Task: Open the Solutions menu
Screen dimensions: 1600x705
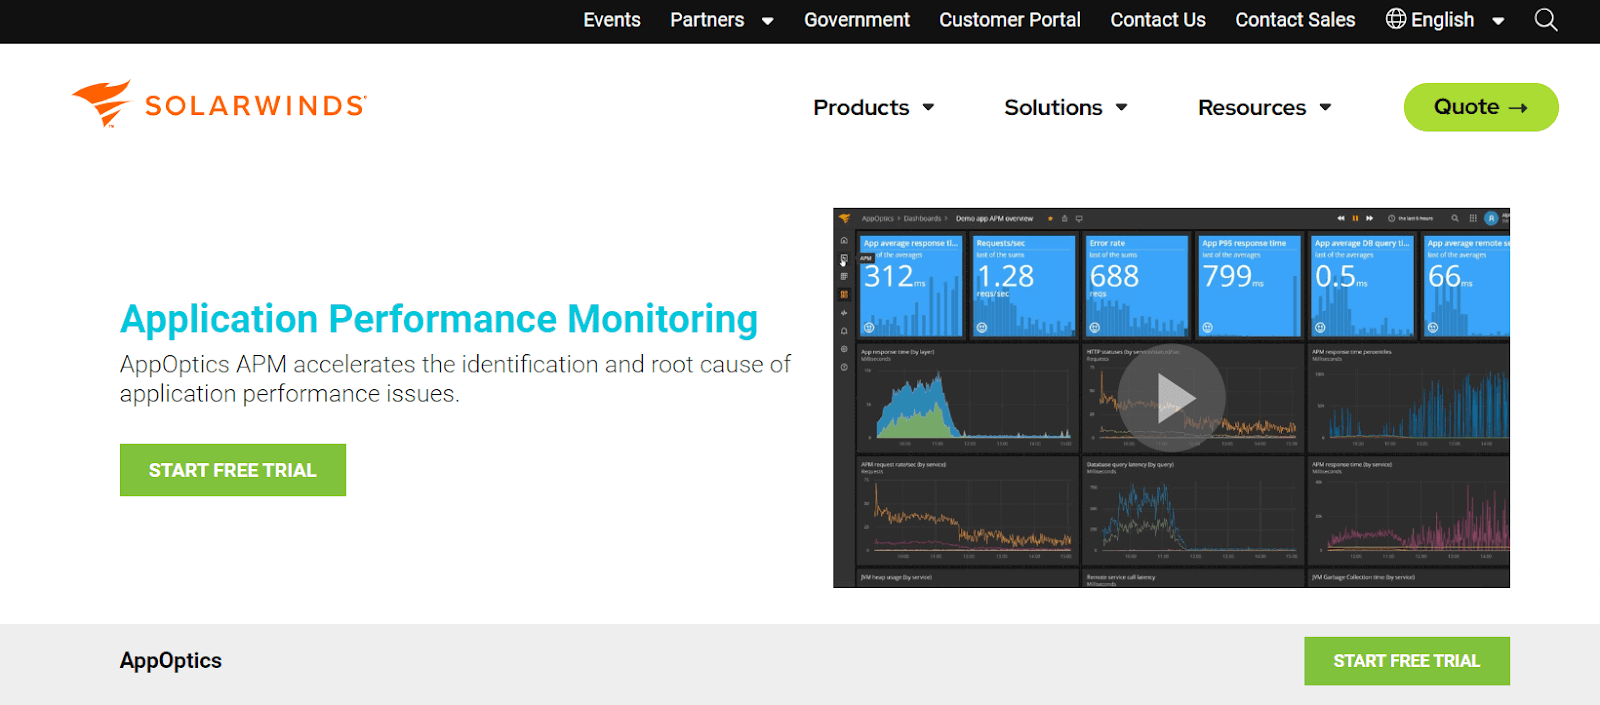Action: click(x=1053, y=107)
